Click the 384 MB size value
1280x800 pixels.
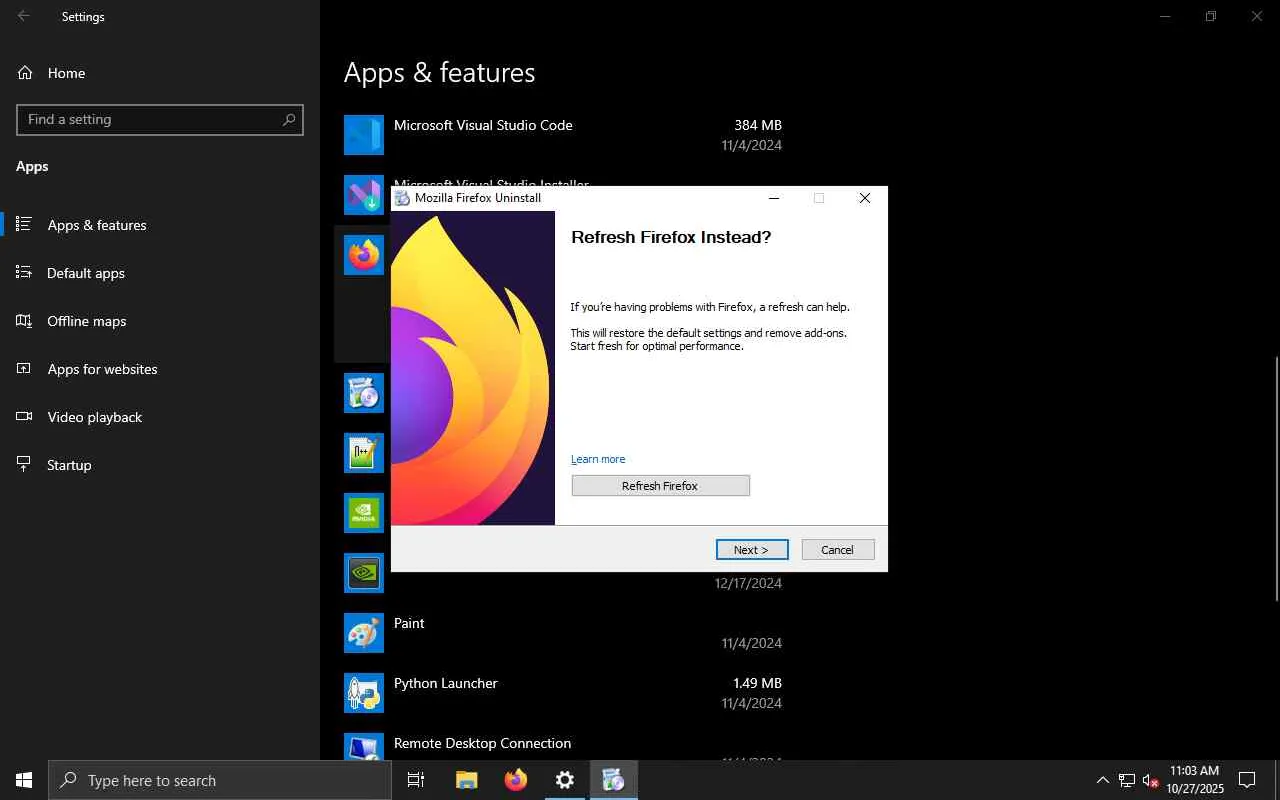[758, 125]
